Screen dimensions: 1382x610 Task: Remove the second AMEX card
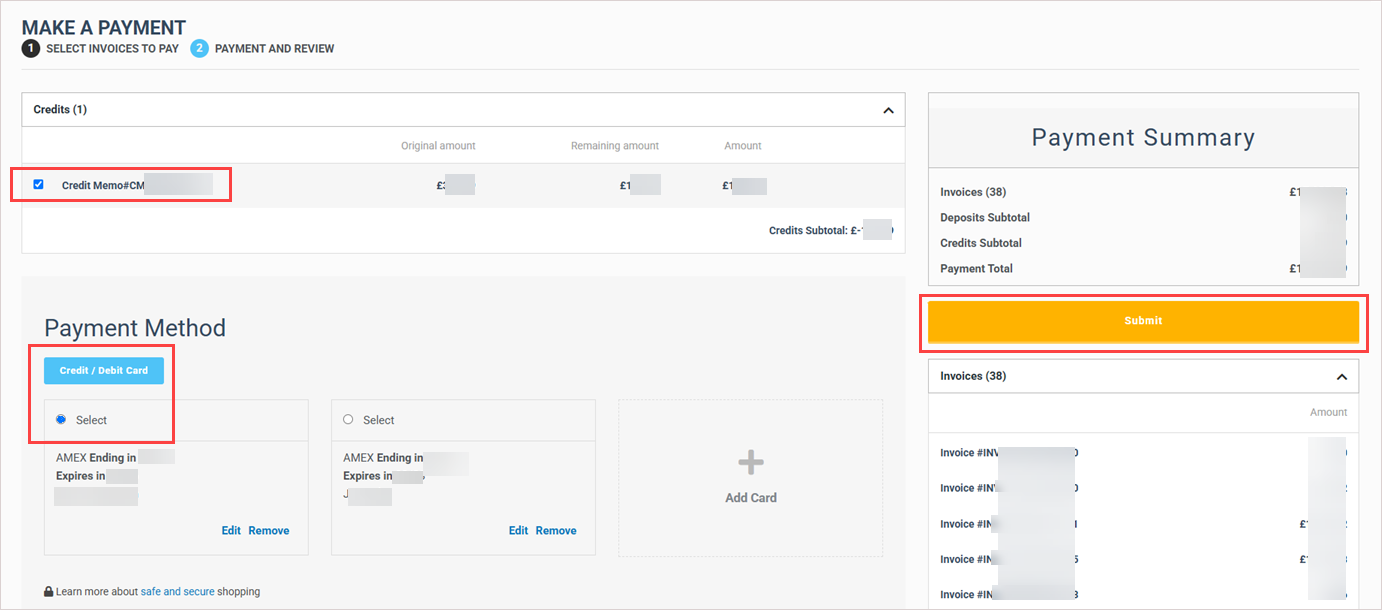tap(556, 531)
